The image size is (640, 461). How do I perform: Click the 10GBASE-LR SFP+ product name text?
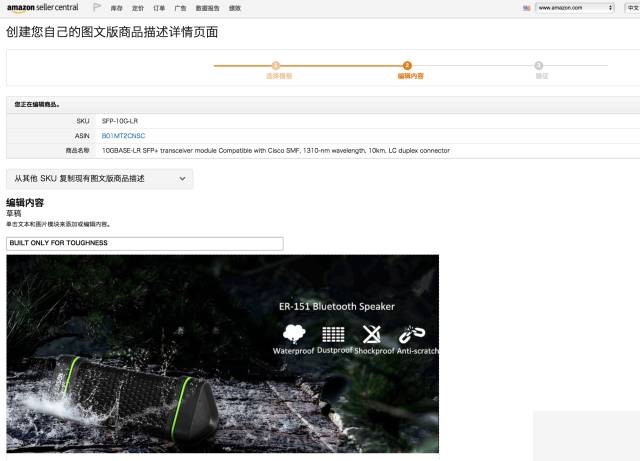click(x=276, y=150)
